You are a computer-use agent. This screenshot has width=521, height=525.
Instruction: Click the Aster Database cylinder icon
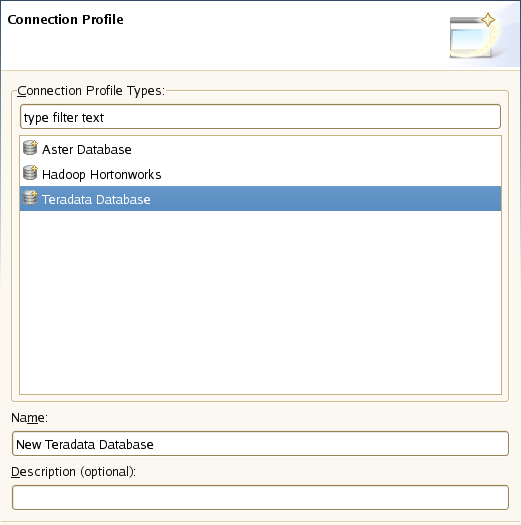pyautogui.click(x=30, y=148)
